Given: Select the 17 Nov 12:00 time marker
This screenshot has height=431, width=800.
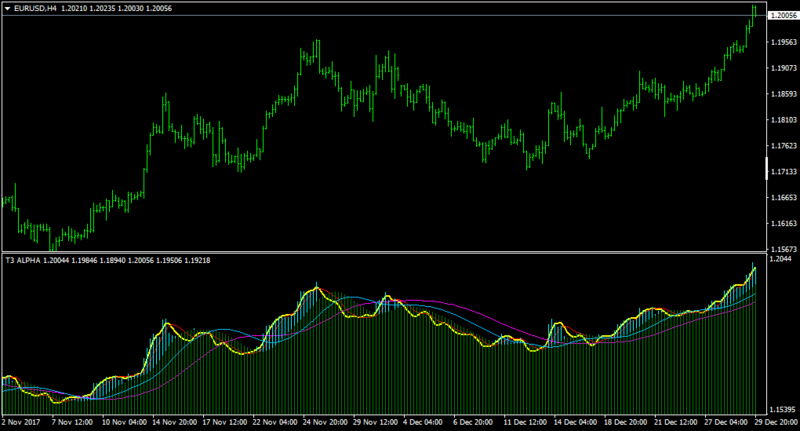Looking at the screenshot, I should 224,422.
